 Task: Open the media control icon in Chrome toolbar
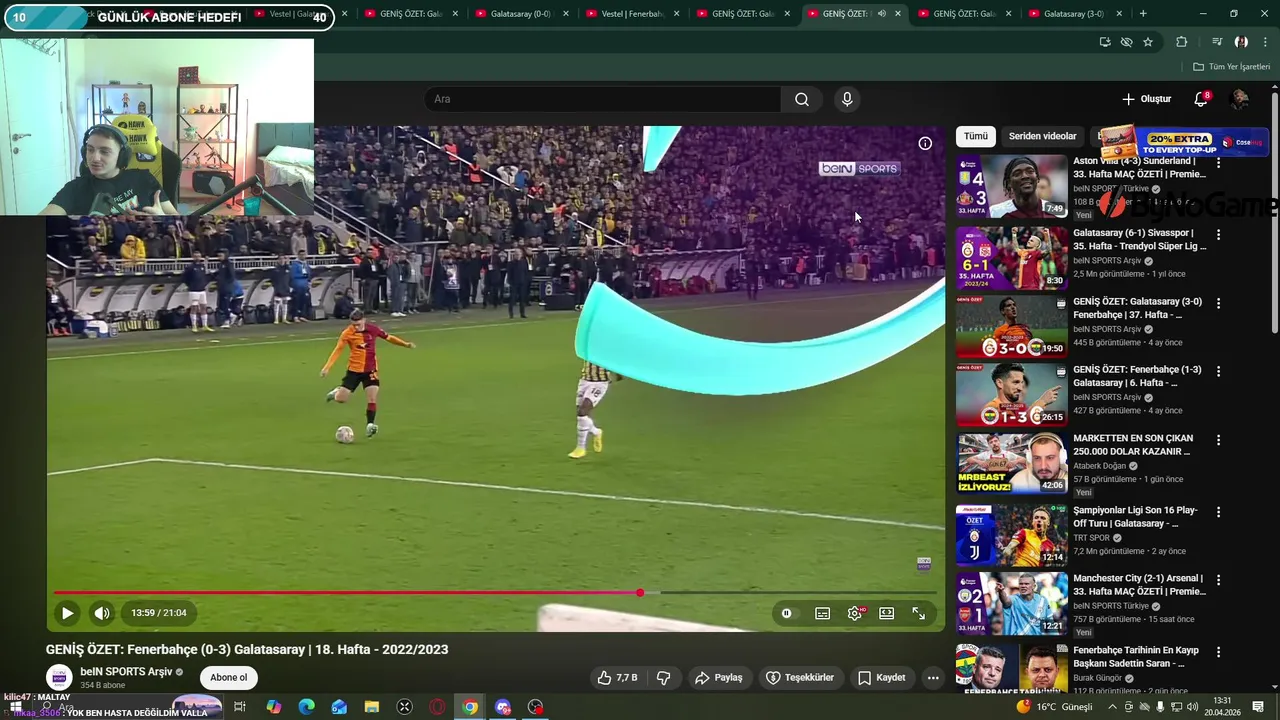point(1217,42)
